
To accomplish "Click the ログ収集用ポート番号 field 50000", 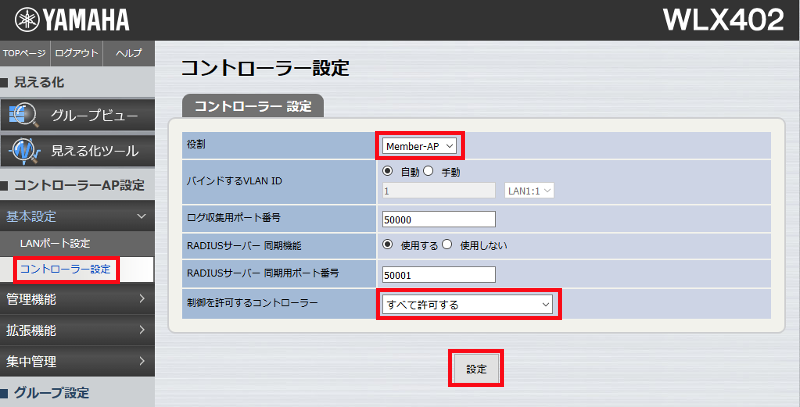I will (438, 219).
